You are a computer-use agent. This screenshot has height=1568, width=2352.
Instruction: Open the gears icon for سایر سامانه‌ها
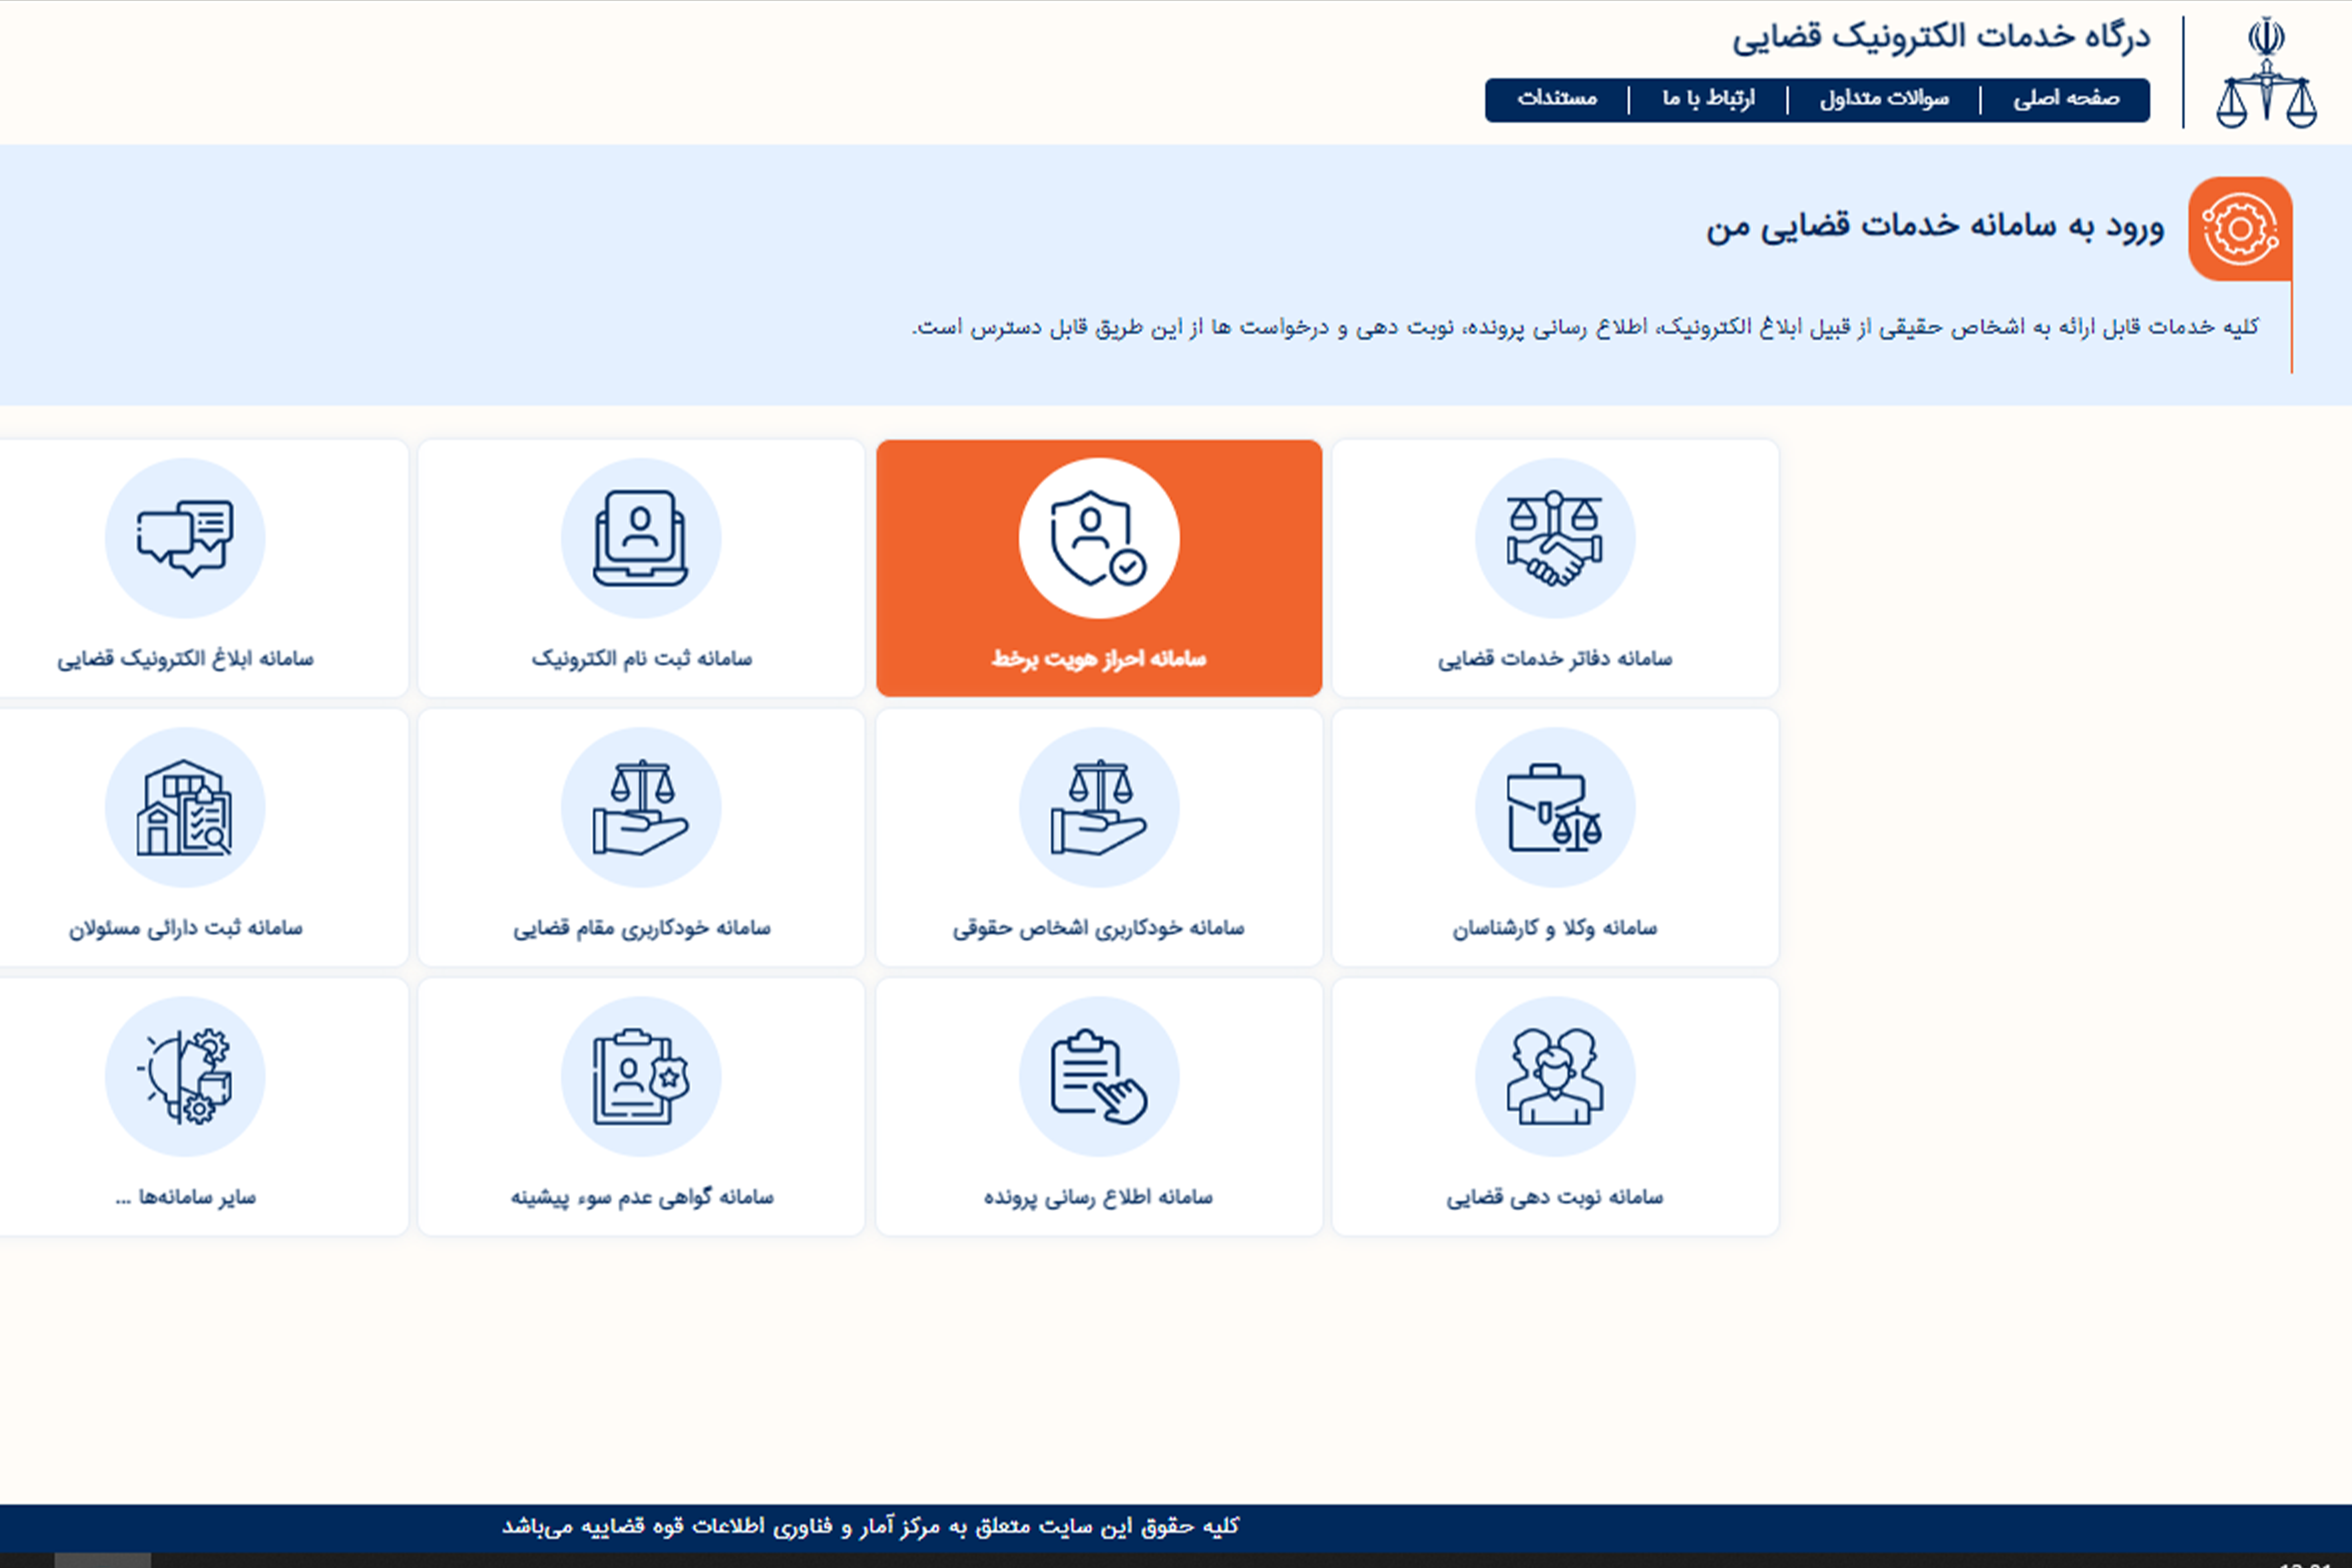pos(185,1076)
